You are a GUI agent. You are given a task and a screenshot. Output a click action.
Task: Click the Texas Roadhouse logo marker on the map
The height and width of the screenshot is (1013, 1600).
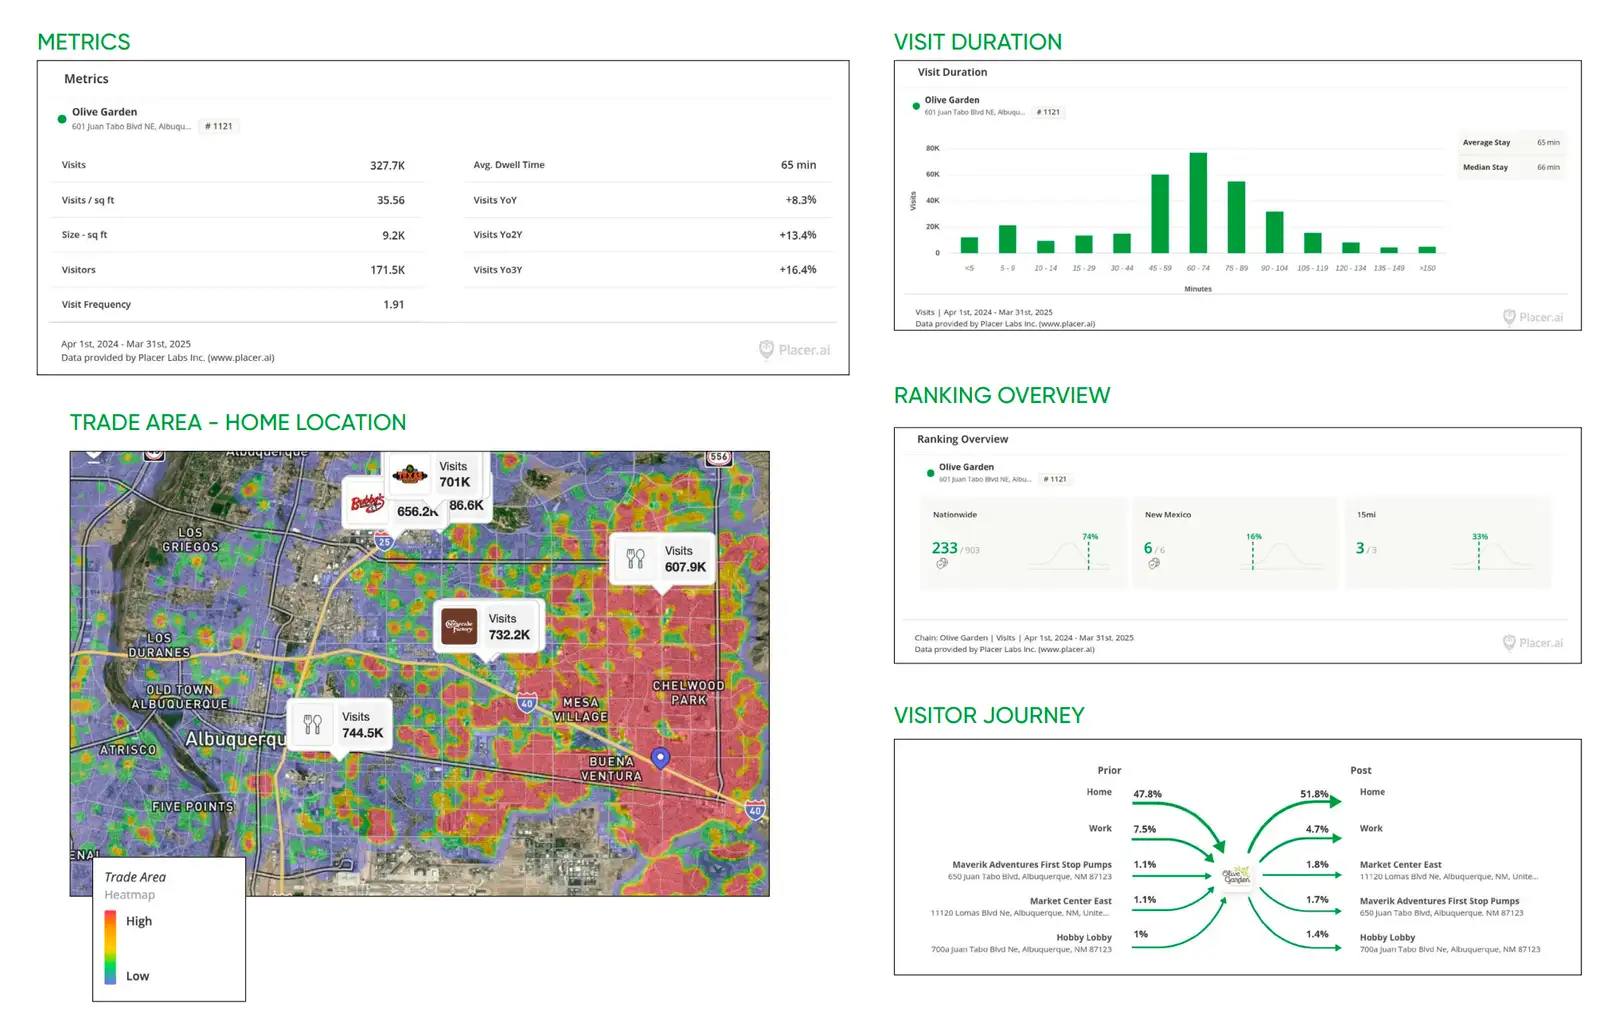[409, 474]
